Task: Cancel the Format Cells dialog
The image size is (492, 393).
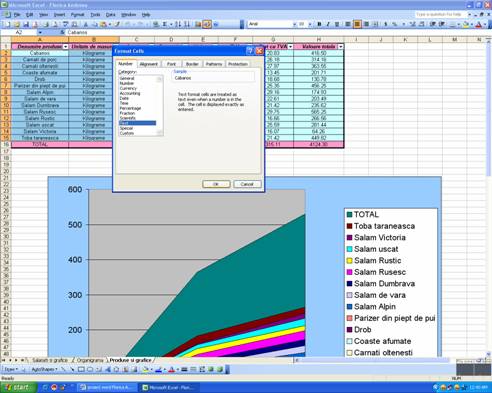Action: click(x=247, y=184)
